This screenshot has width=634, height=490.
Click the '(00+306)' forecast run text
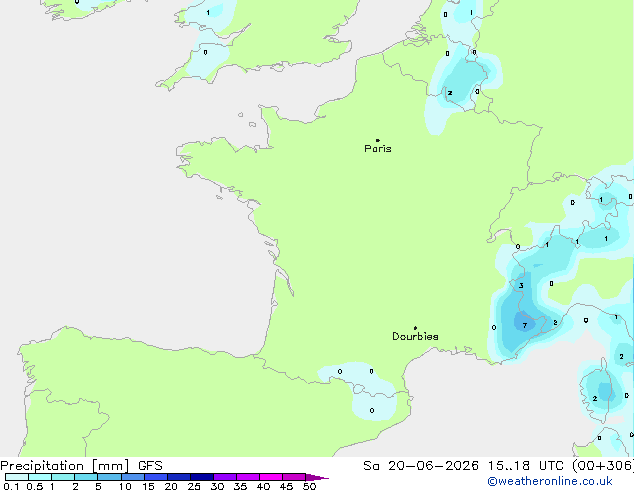pyautogui.click(x=603, y=466)
